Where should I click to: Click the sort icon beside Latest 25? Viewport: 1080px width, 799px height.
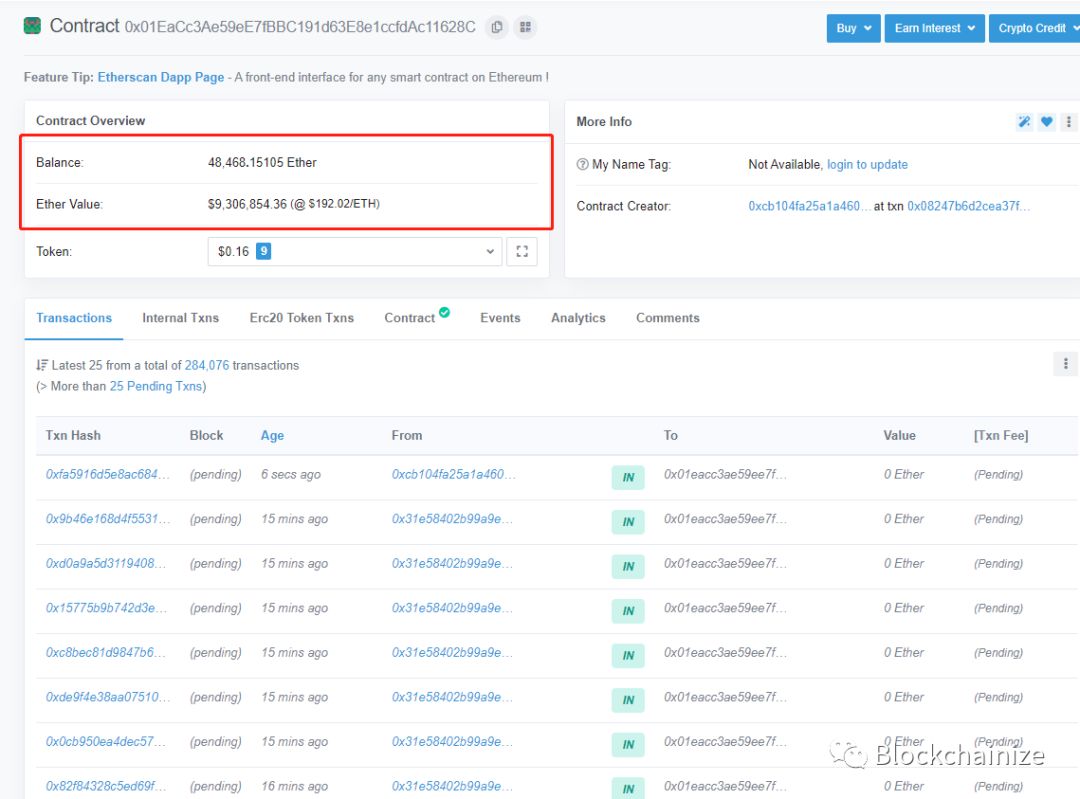[42, 365]
